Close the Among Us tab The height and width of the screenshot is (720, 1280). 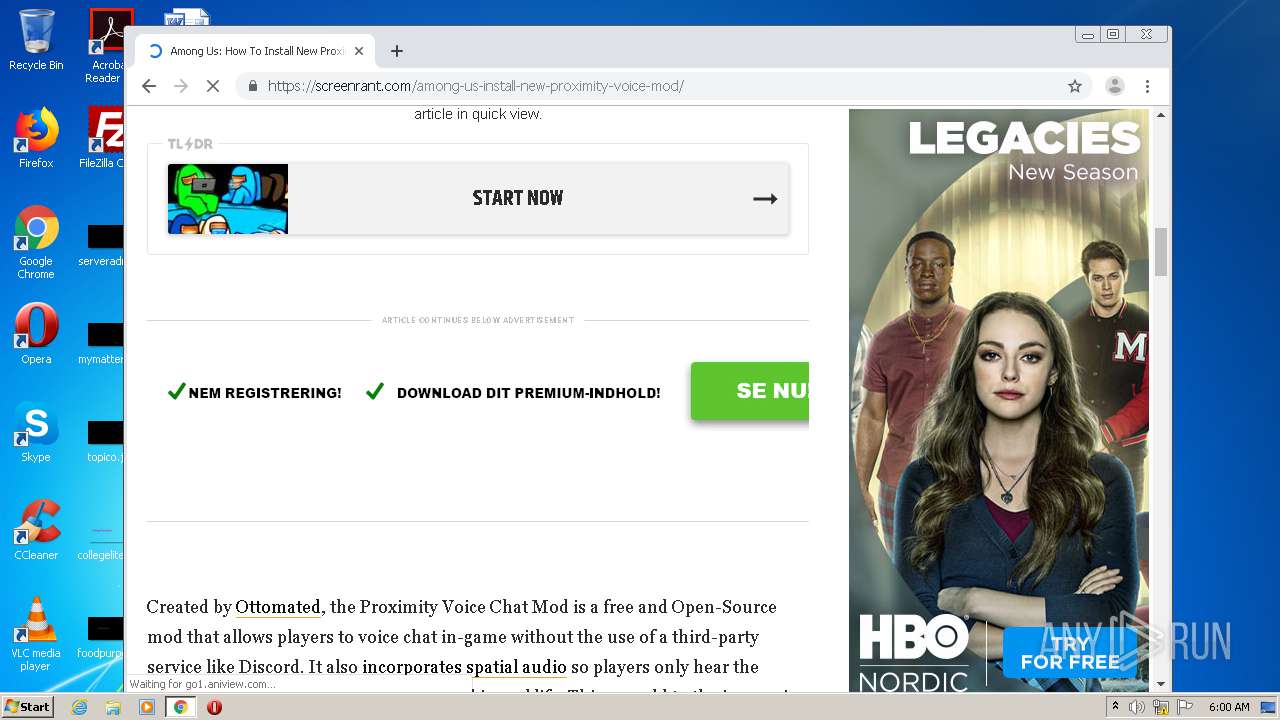359,51
